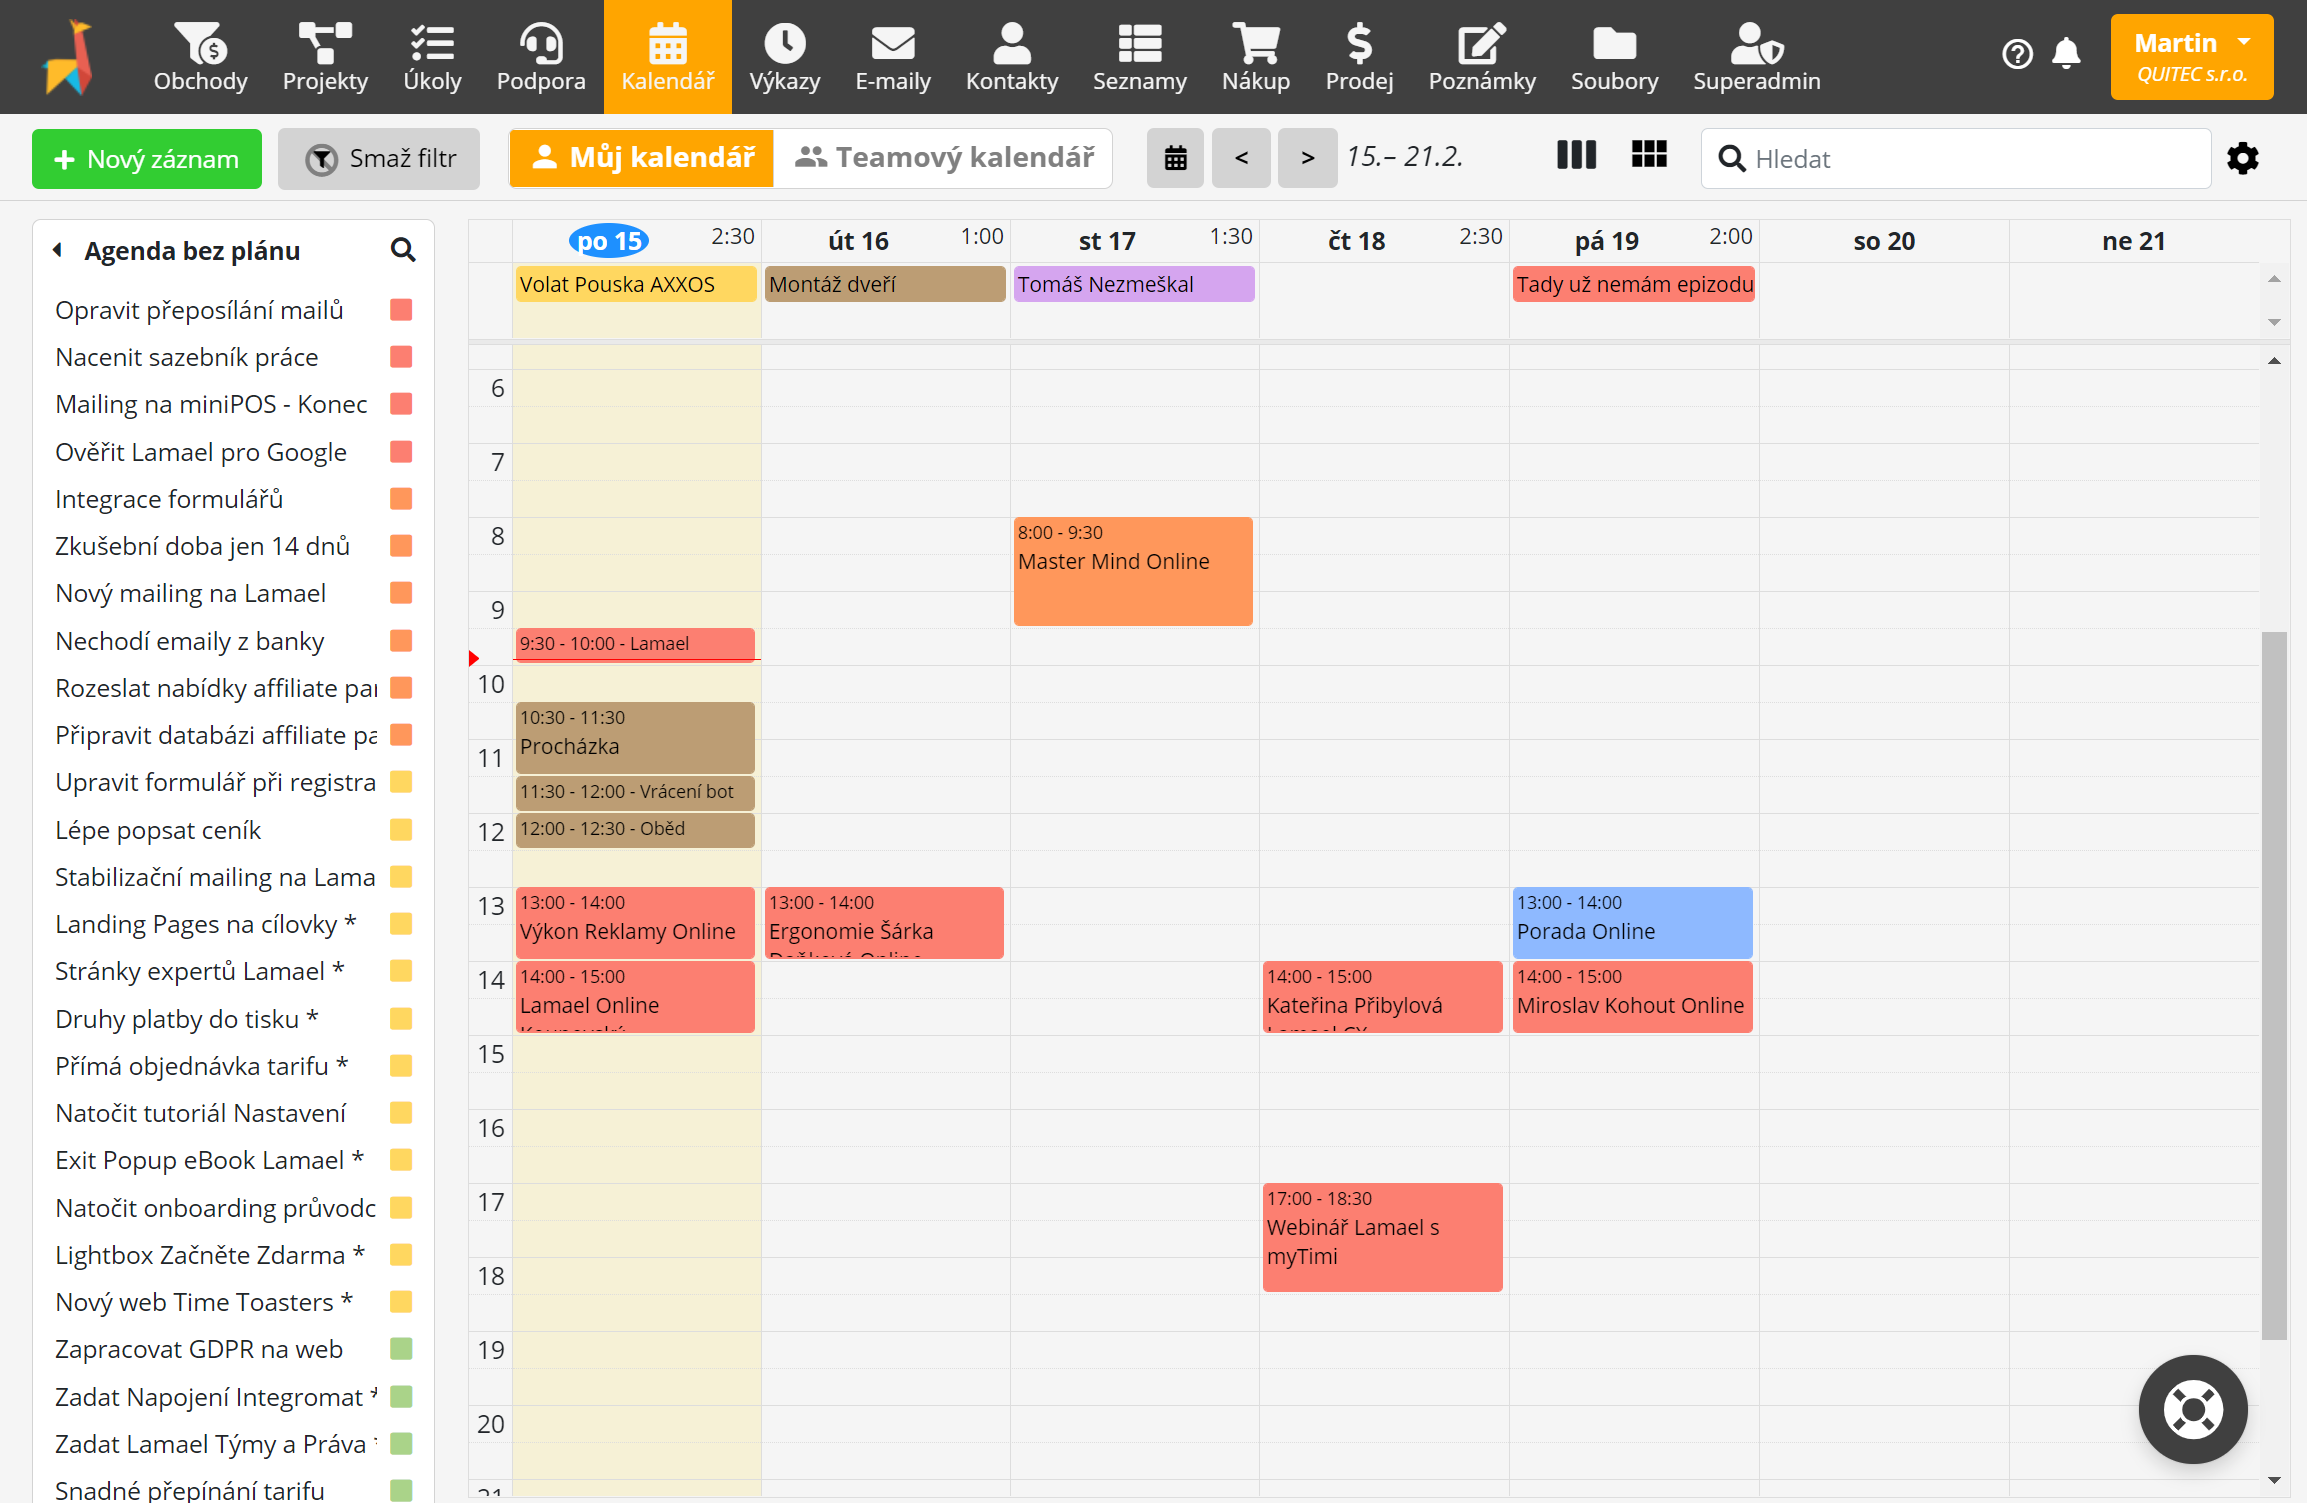Click the notifications bell icon

pyautogui.click(x=2066, y=53)
